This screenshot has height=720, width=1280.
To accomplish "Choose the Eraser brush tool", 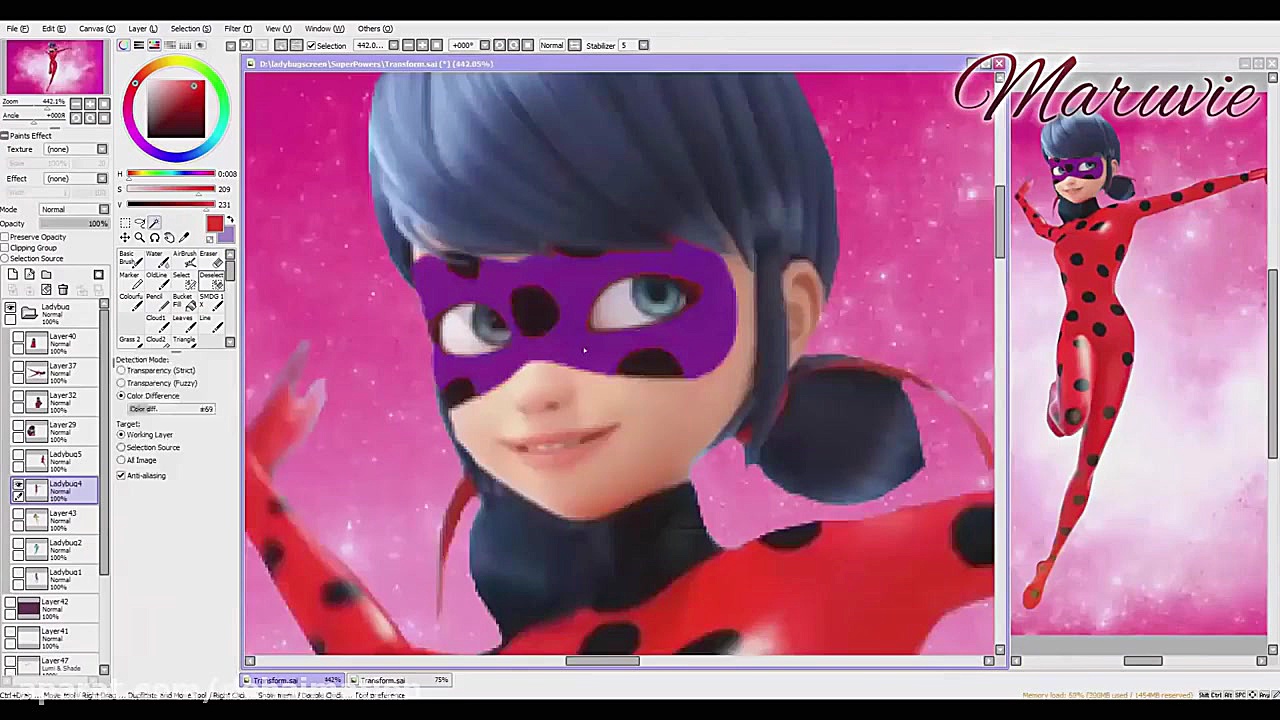I will (210, 259).
